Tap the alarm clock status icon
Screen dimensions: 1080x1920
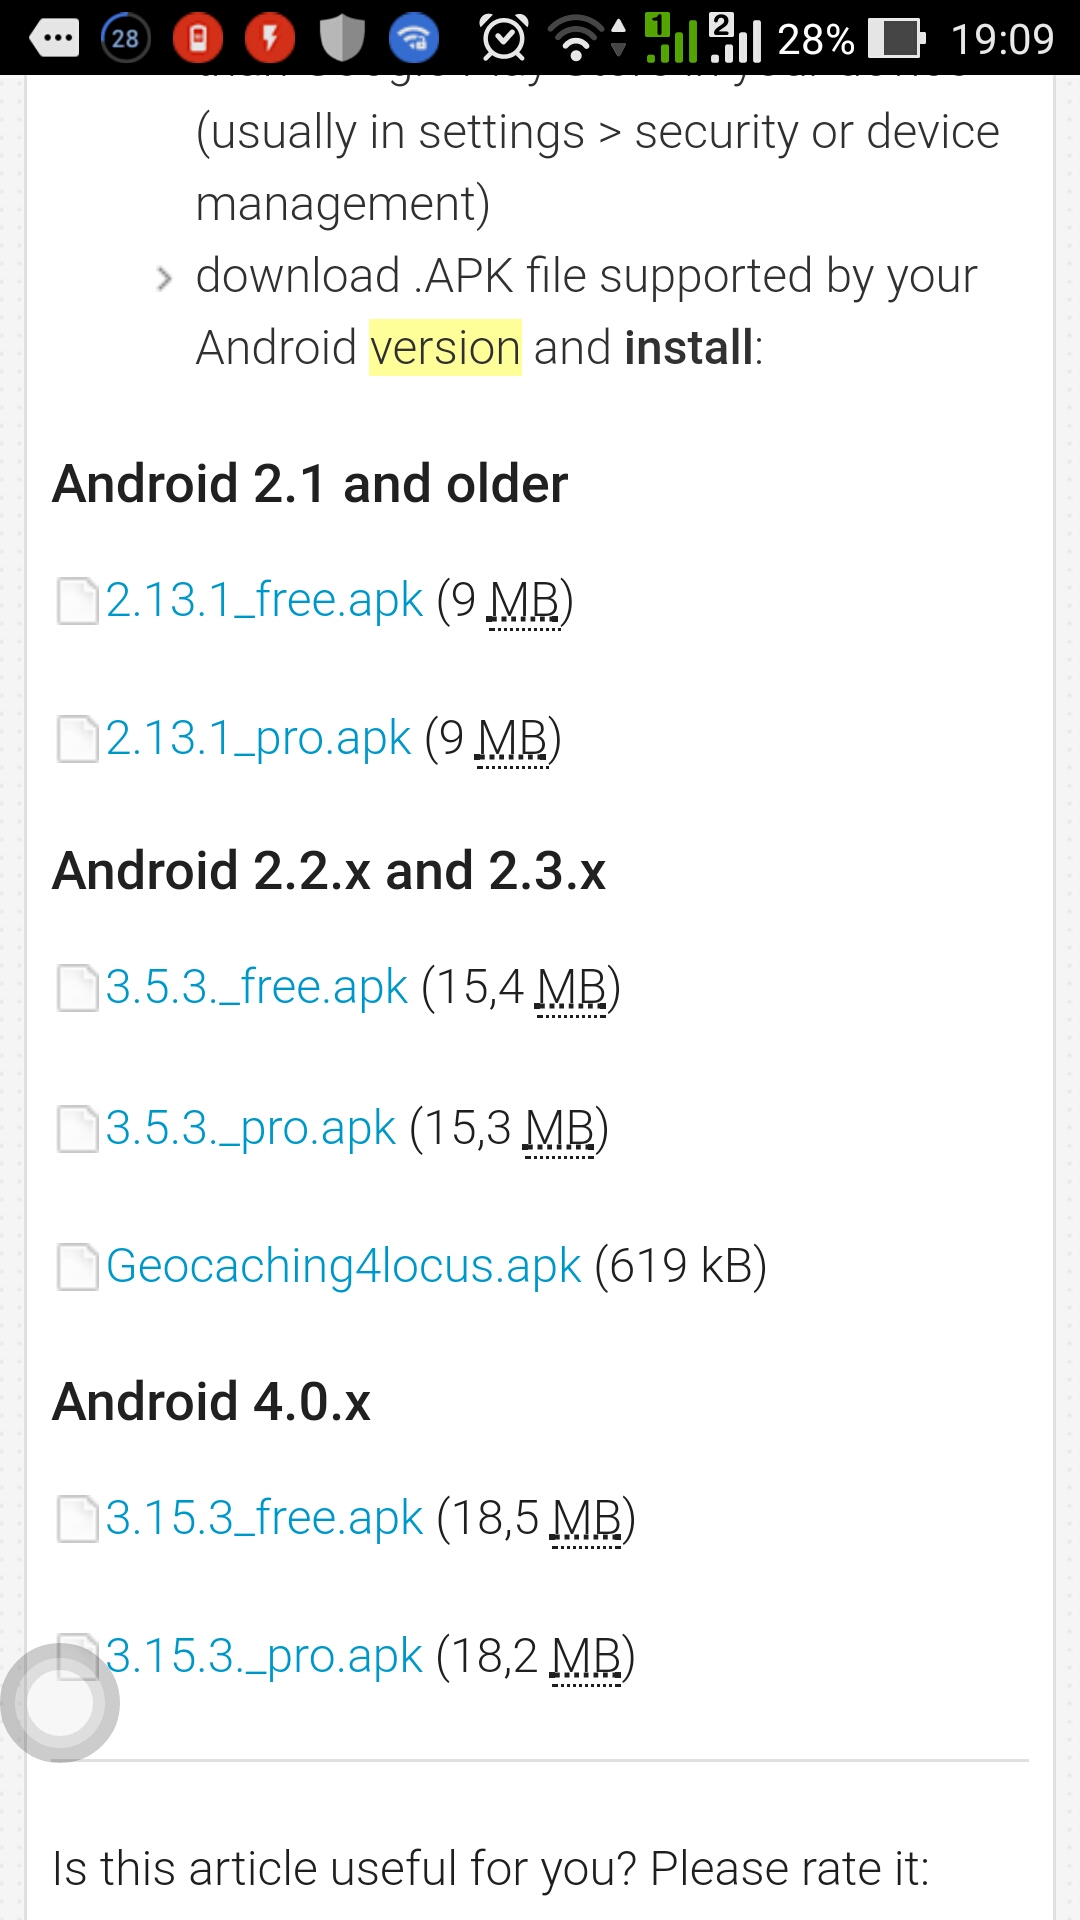coord(503,38)
